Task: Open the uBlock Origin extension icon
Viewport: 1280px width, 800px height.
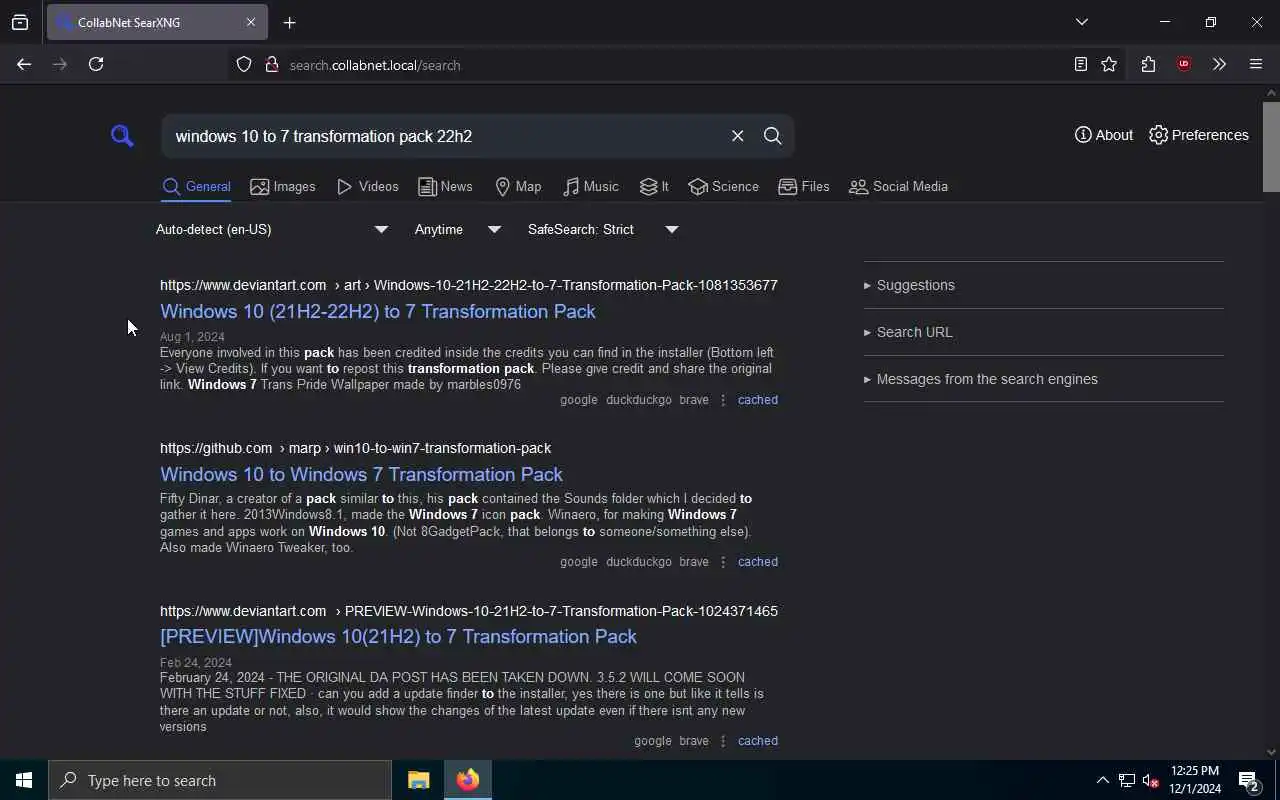Action: (x=1184, y=64)
